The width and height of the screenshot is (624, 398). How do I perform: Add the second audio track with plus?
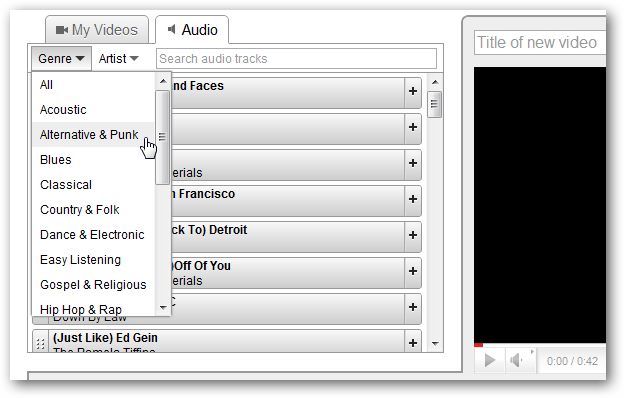(413, 127)
